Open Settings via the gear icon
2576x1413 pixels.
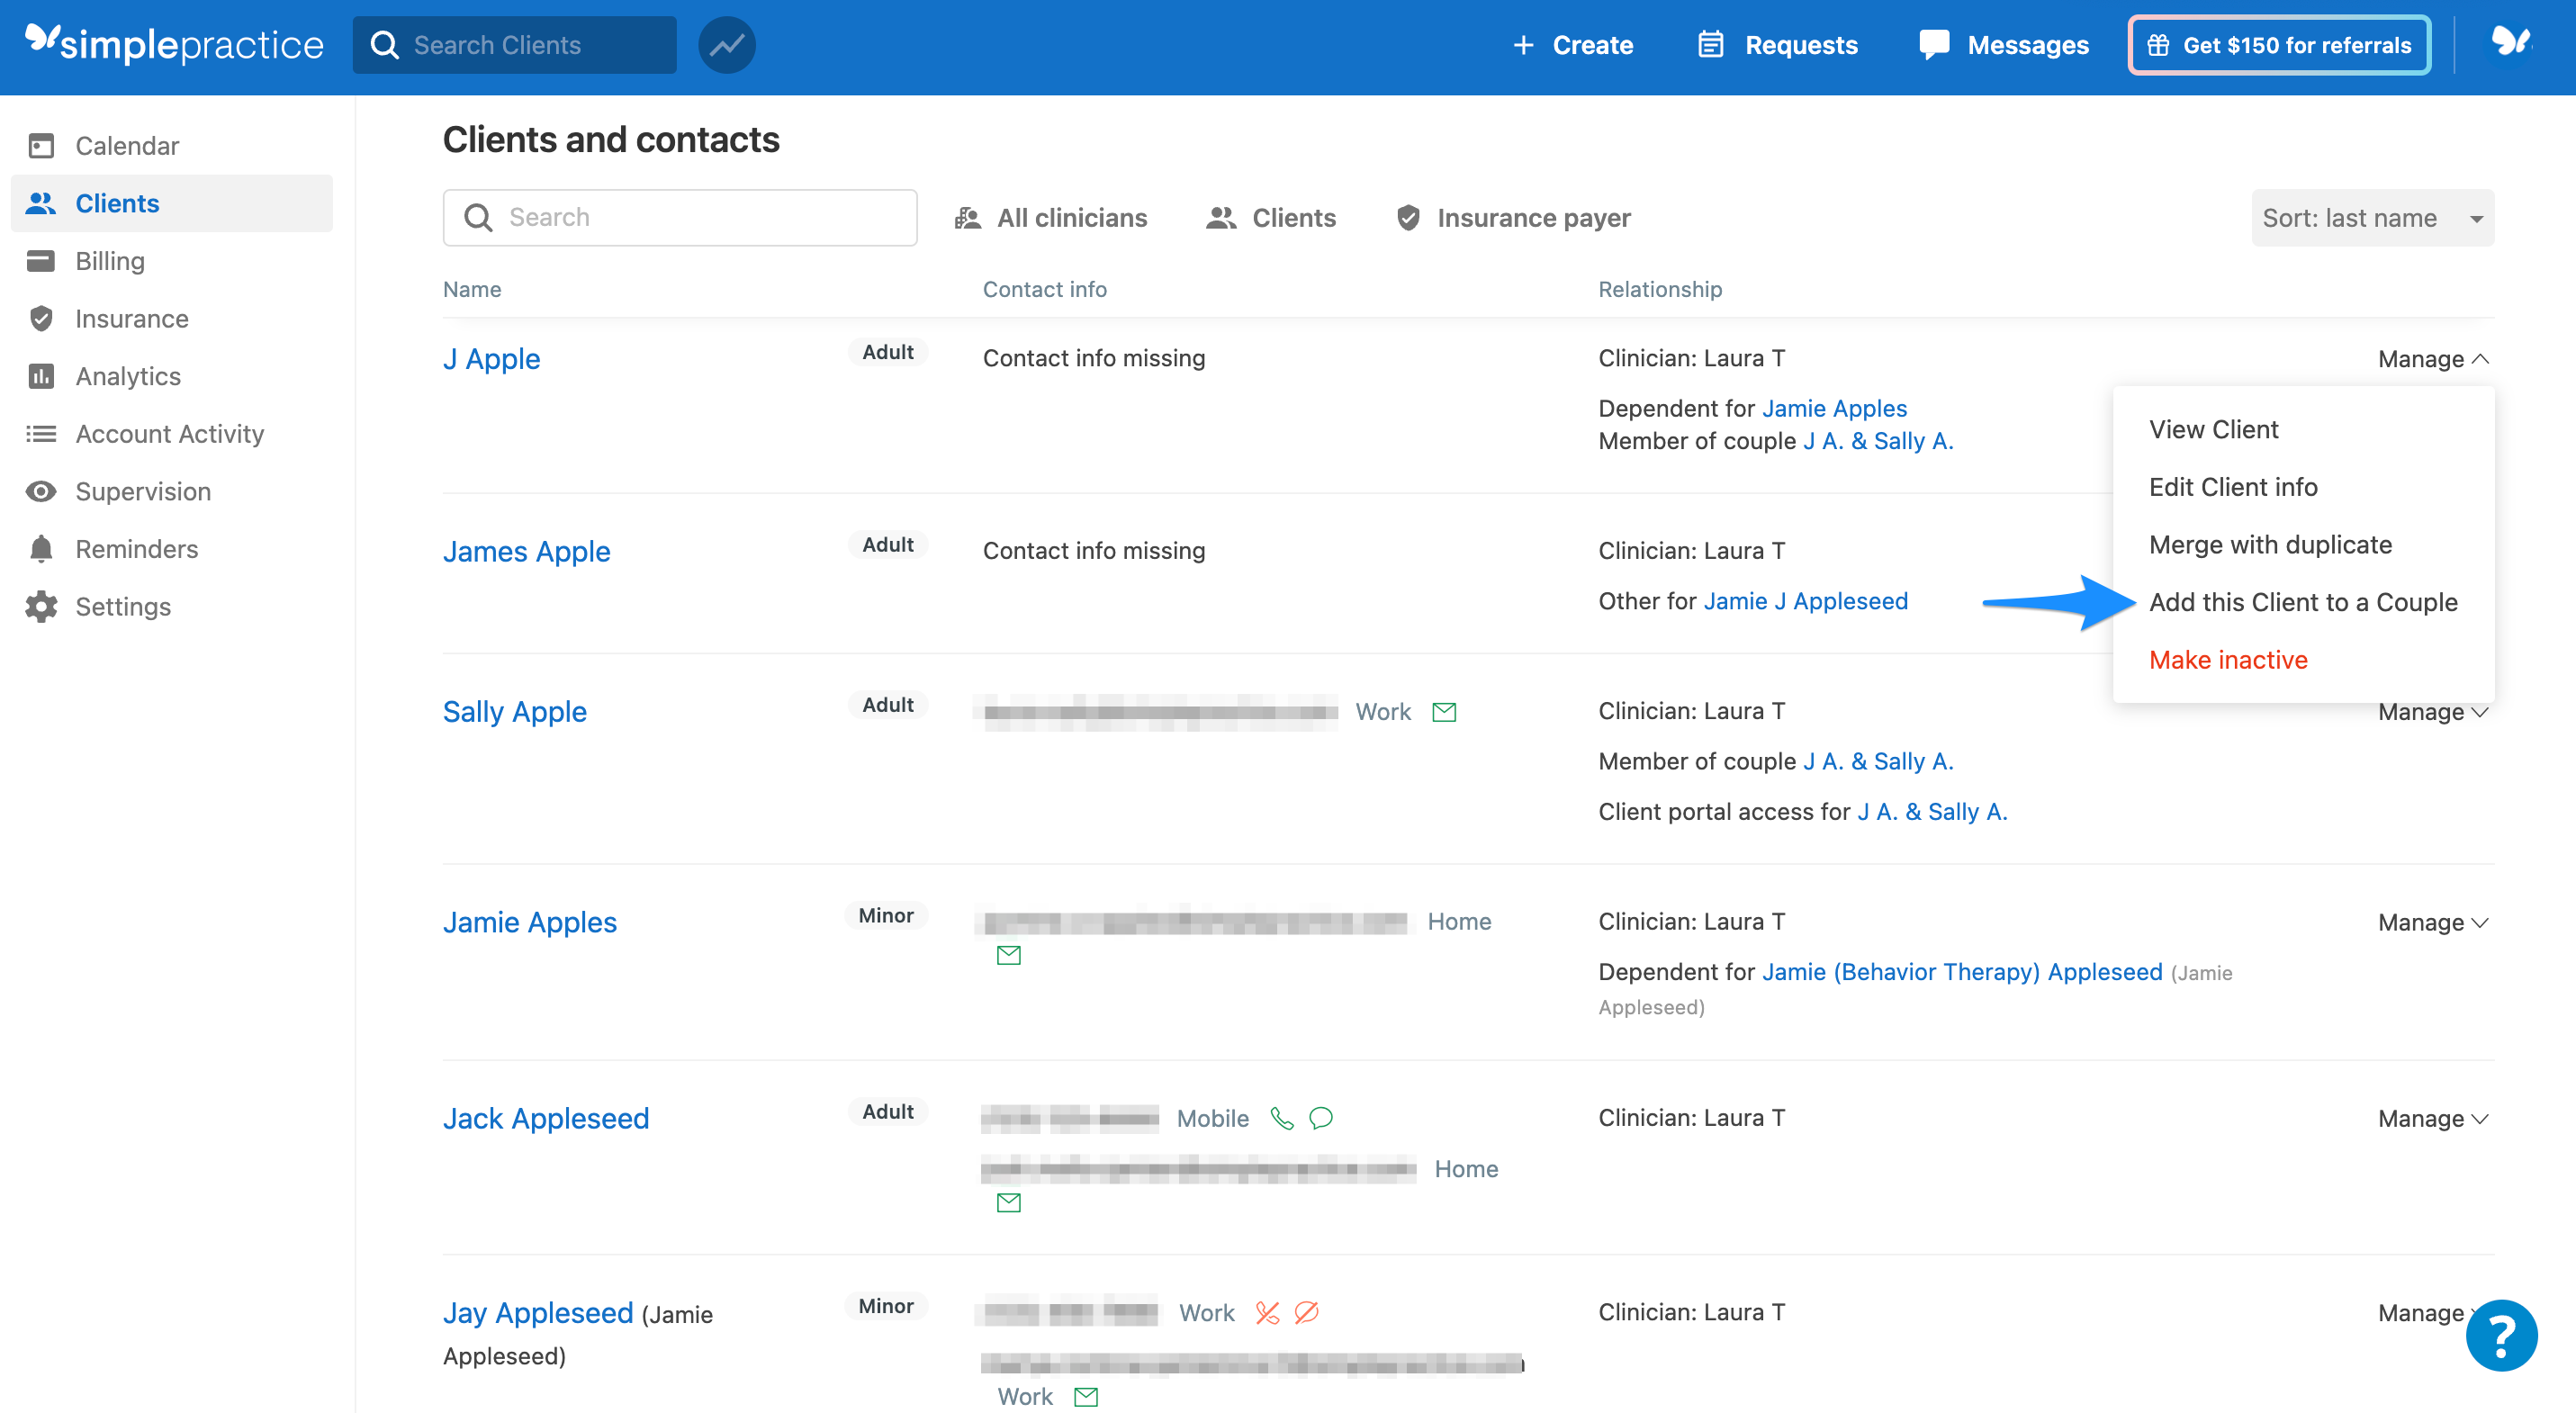tap(40, 606)
